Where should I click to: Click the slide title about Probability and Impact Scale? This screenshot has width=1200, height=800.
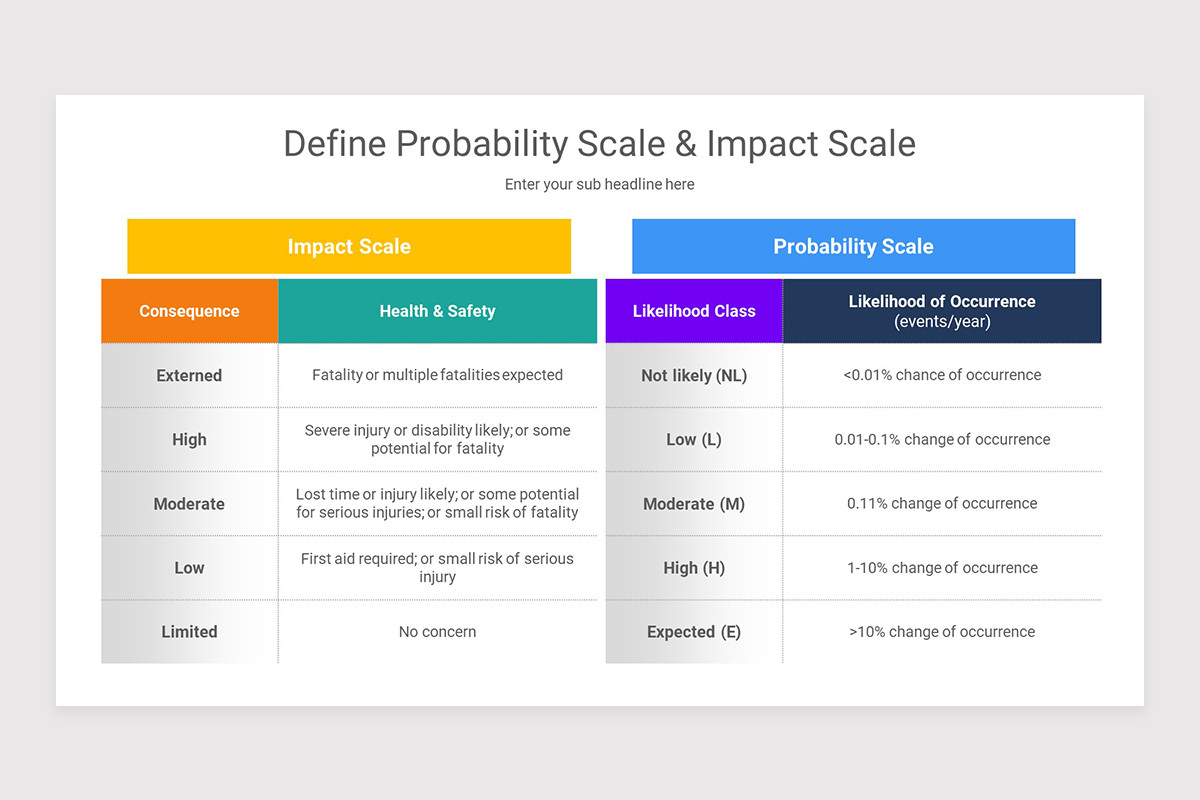[599, 144]
